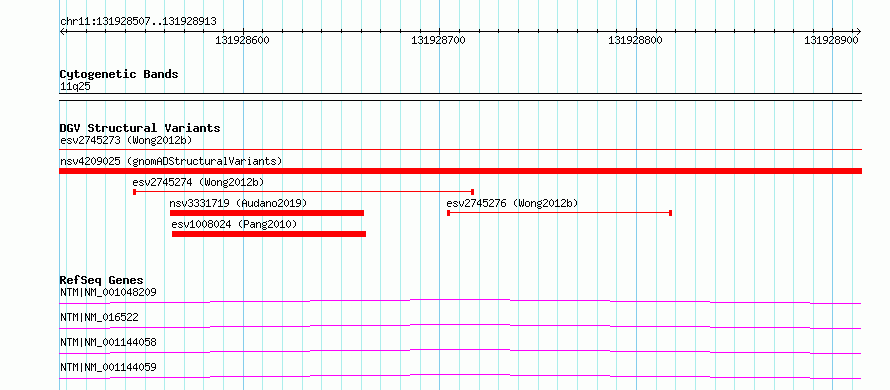This screenshot has height=390, width=890.
Task: Click the esv1008024 red variant bar
Action: click(x=269, y=234)
